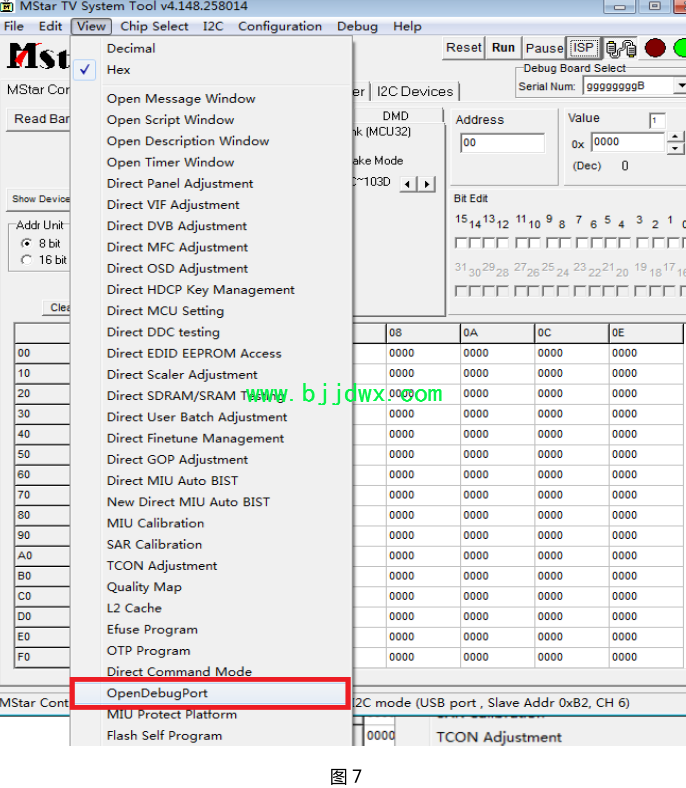Click the debug board connection icon
Viewport: 686px width, 788px height.
point(621,48)
